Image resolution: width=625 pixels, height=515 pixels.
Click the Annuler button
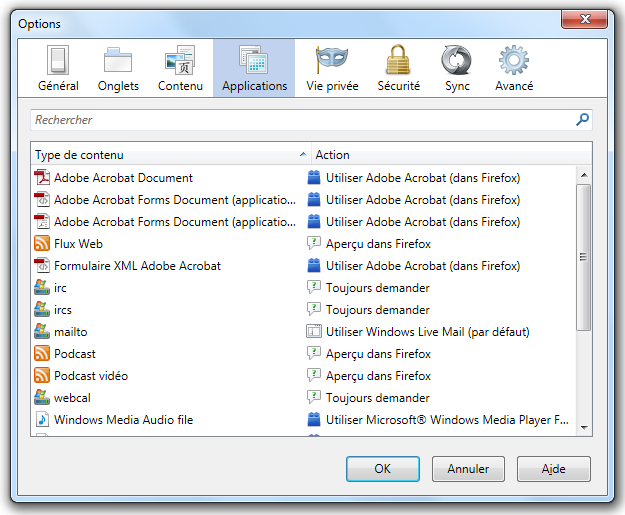tap(468, 469)
